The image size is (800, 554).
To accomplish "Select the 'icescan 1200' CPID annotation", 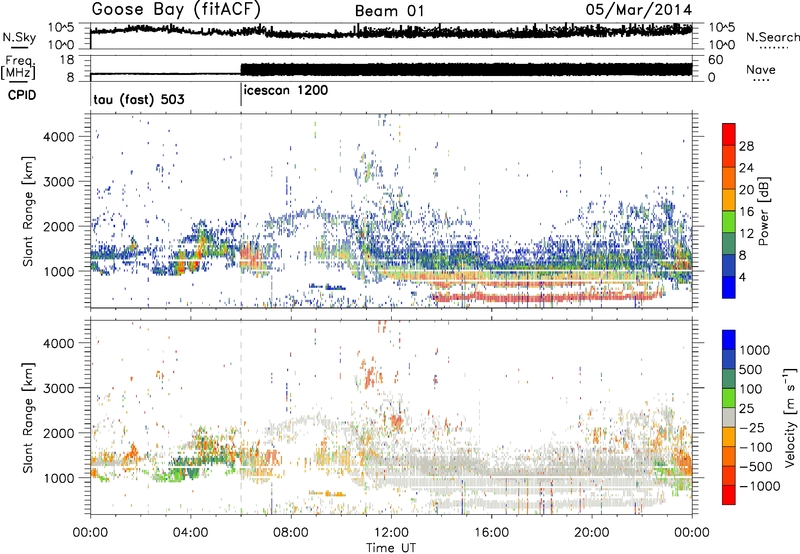I will [x=286, y=91].
